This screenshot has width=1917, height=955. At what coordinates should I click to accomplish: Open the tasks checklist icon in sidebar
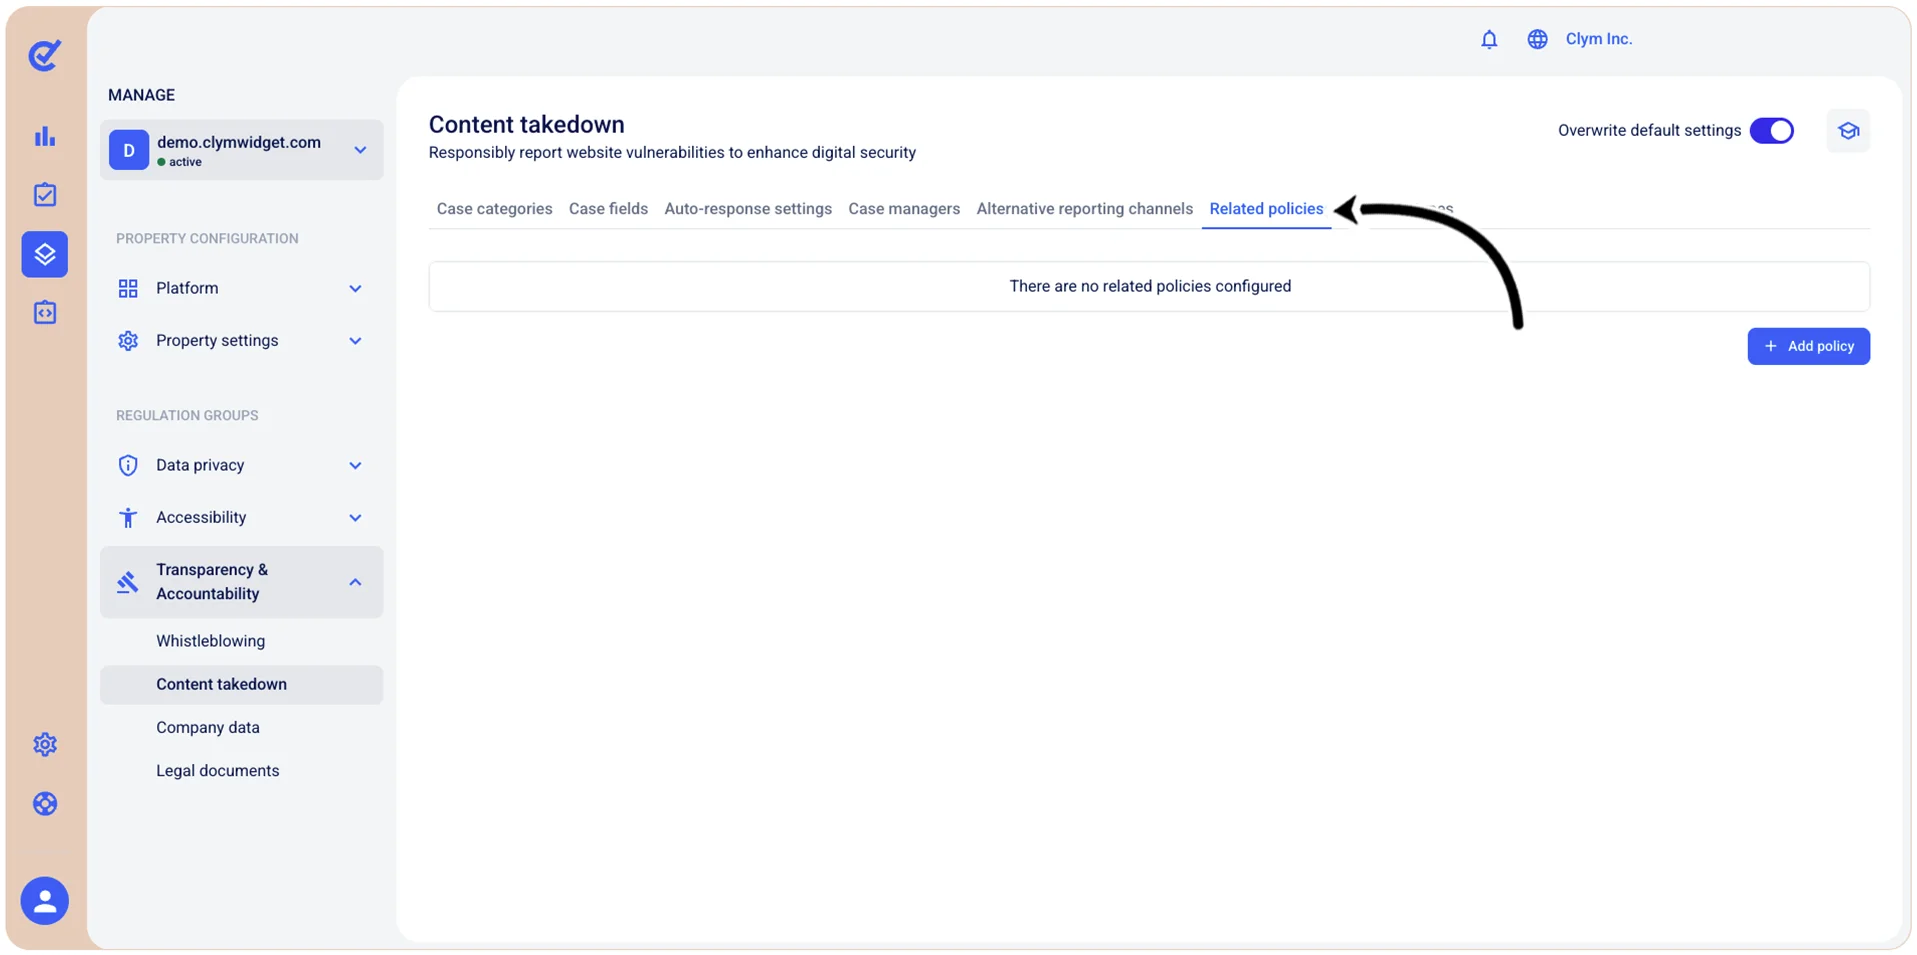[x=45, y=194]
